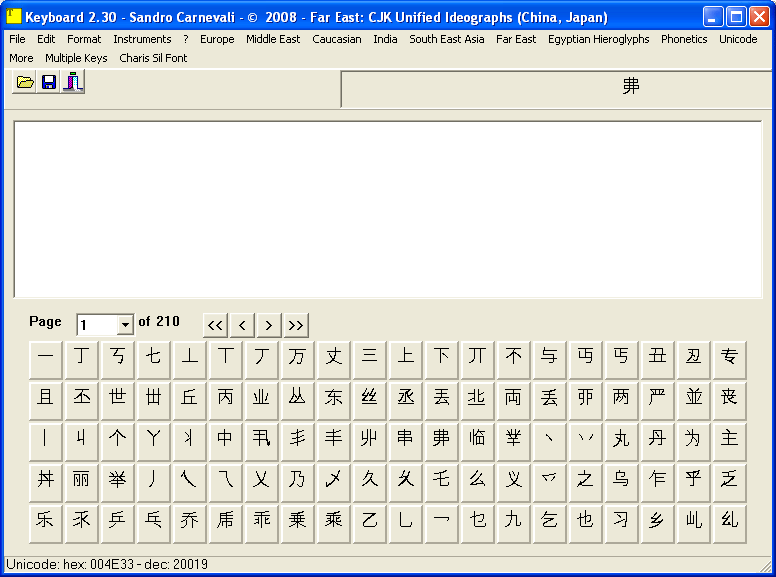Open the Format menu
The width and height of the screenshot is (776, 577).
click(84, 39)
